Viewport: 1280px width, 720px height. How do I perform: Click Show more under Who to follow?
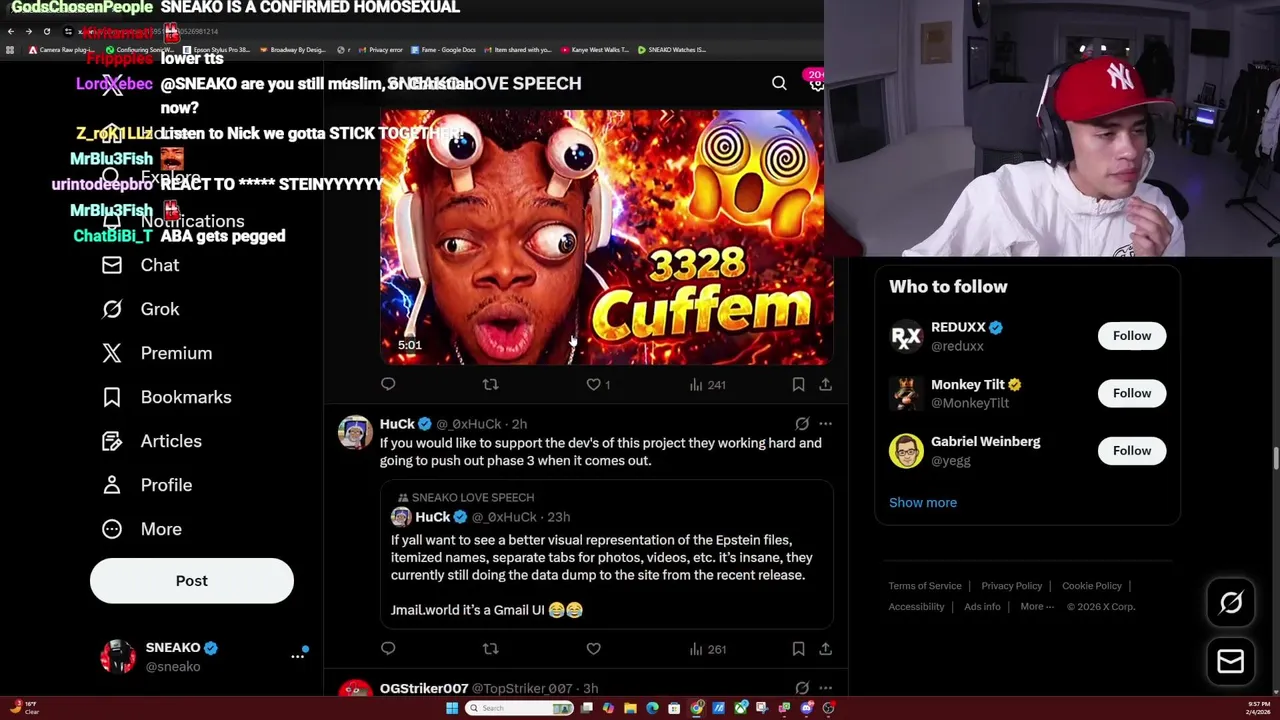click(x=923, y=502)
